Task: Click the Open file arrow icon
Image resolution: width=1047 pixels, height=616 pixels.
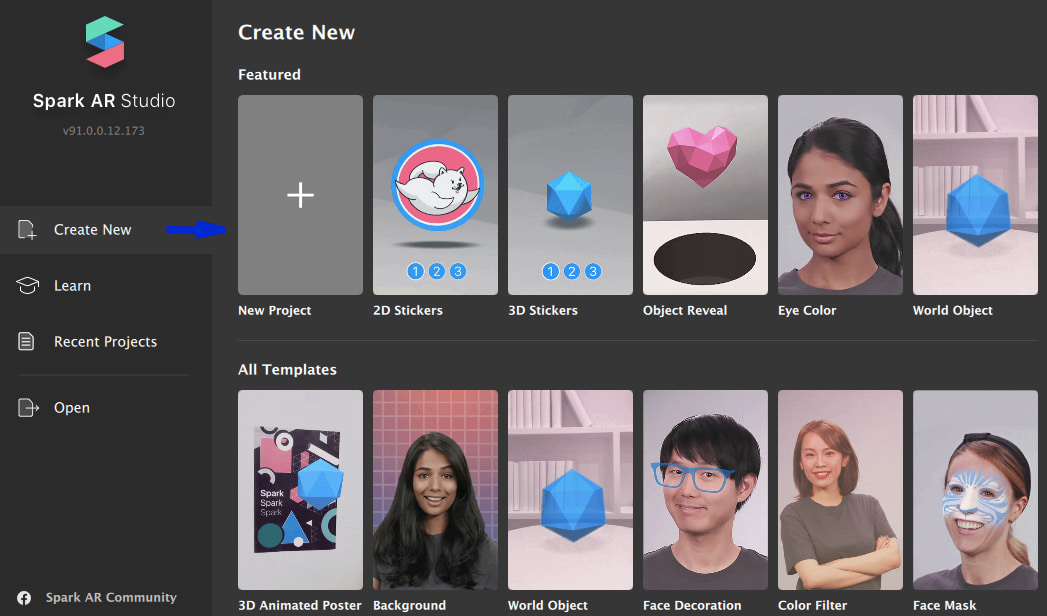Action: (x=27, y=408)
